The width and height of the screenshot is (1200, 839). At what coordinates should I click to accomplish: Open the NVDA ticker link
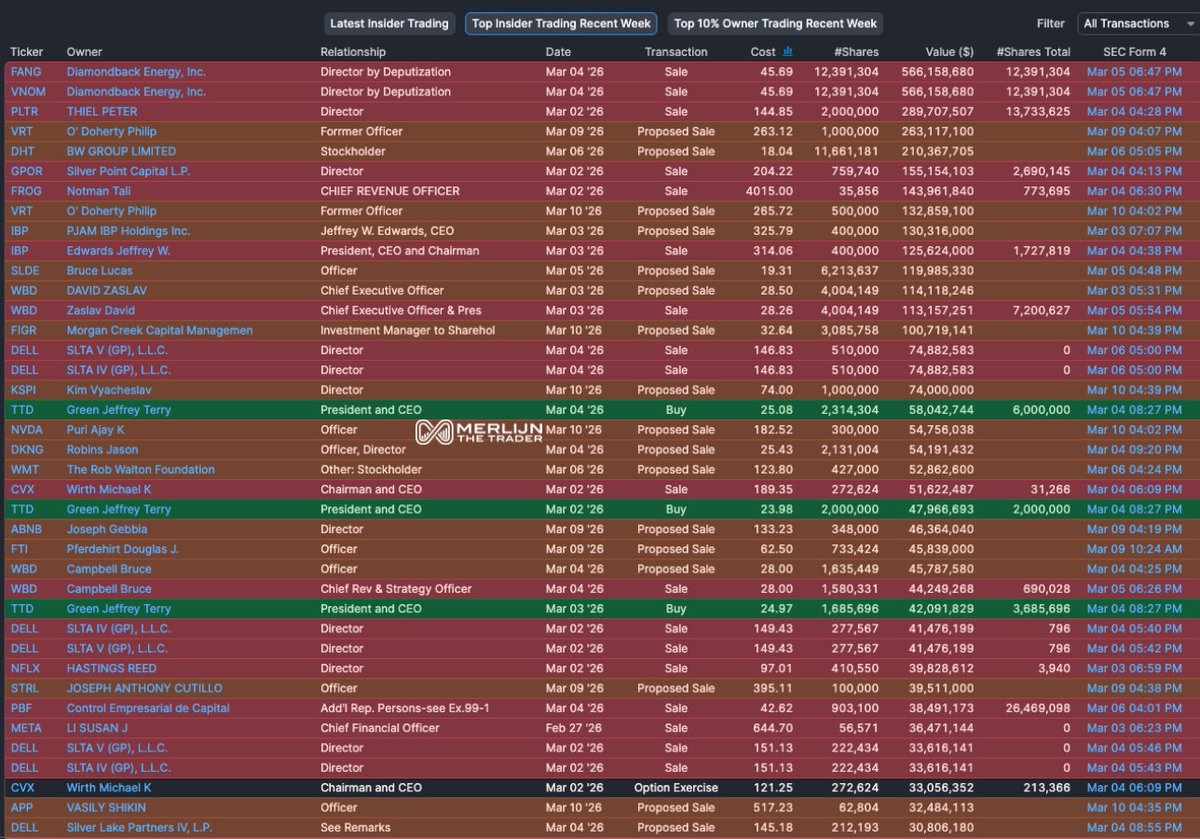[26, 430]
